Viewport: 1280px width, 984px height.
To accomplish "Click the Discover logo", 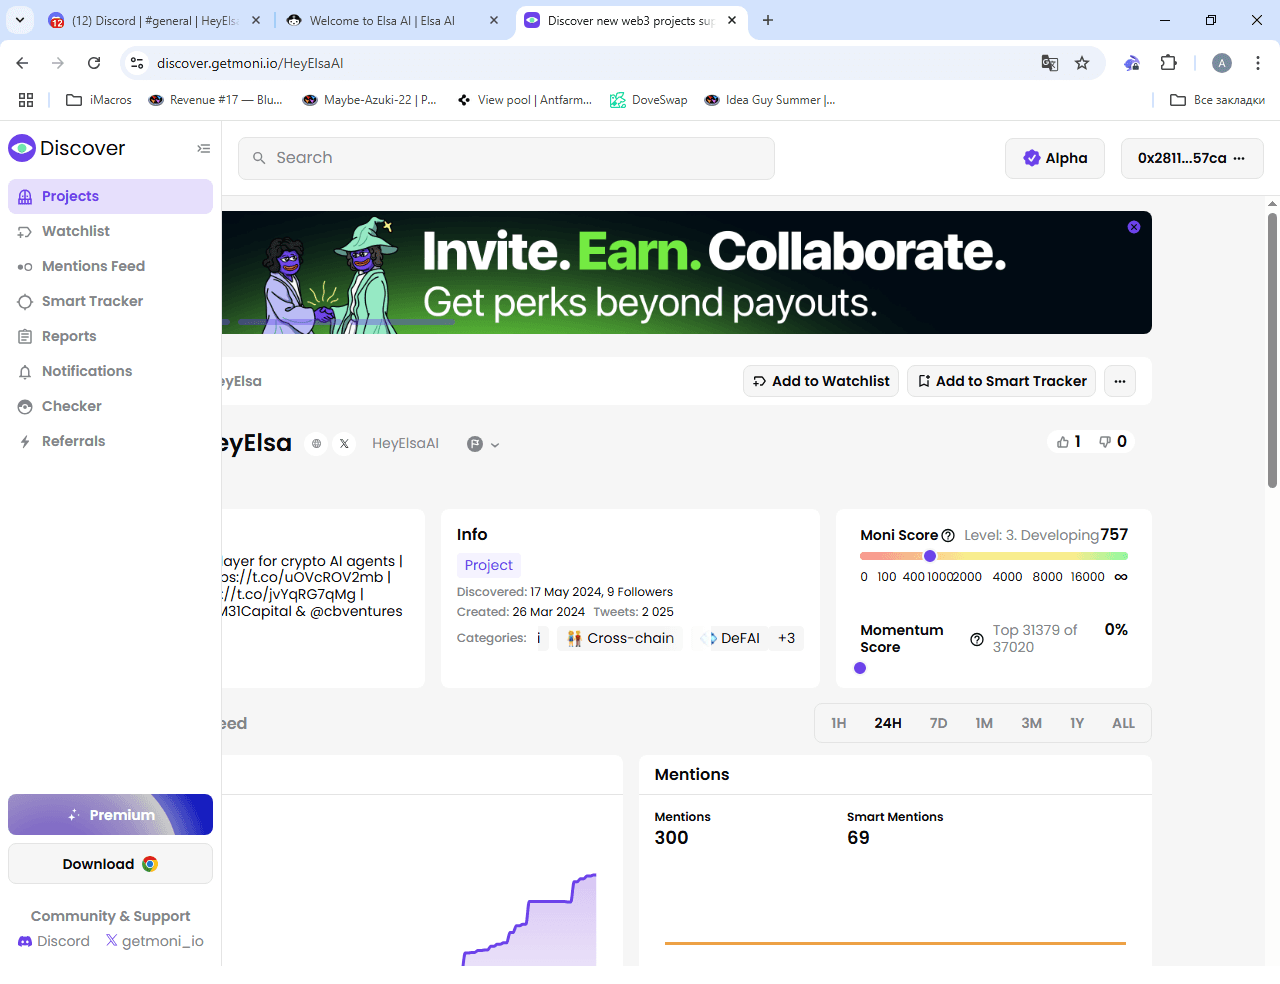I will coord(67,148).
